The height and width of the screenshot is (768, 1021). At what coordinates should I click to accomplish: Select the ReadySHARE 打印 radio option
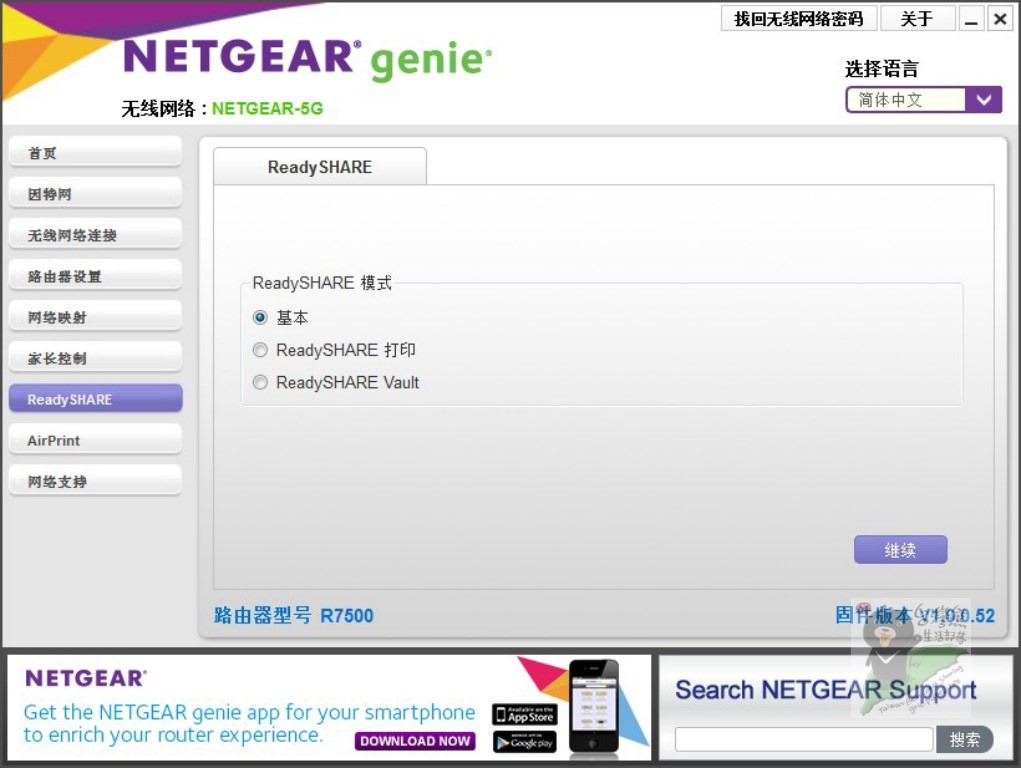point(260,350)
